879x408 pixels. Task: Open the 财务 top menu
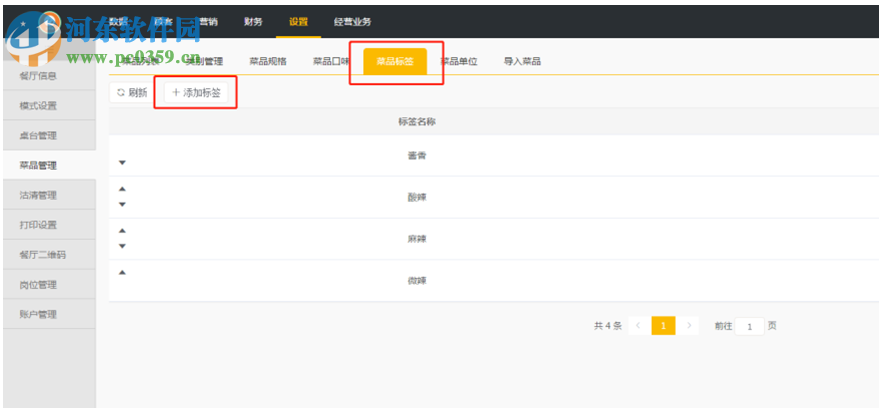click(x=253, y=22)
